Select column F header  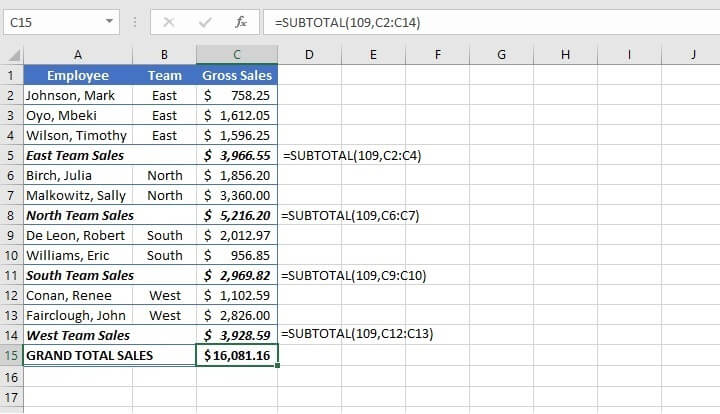coord(438,55)
